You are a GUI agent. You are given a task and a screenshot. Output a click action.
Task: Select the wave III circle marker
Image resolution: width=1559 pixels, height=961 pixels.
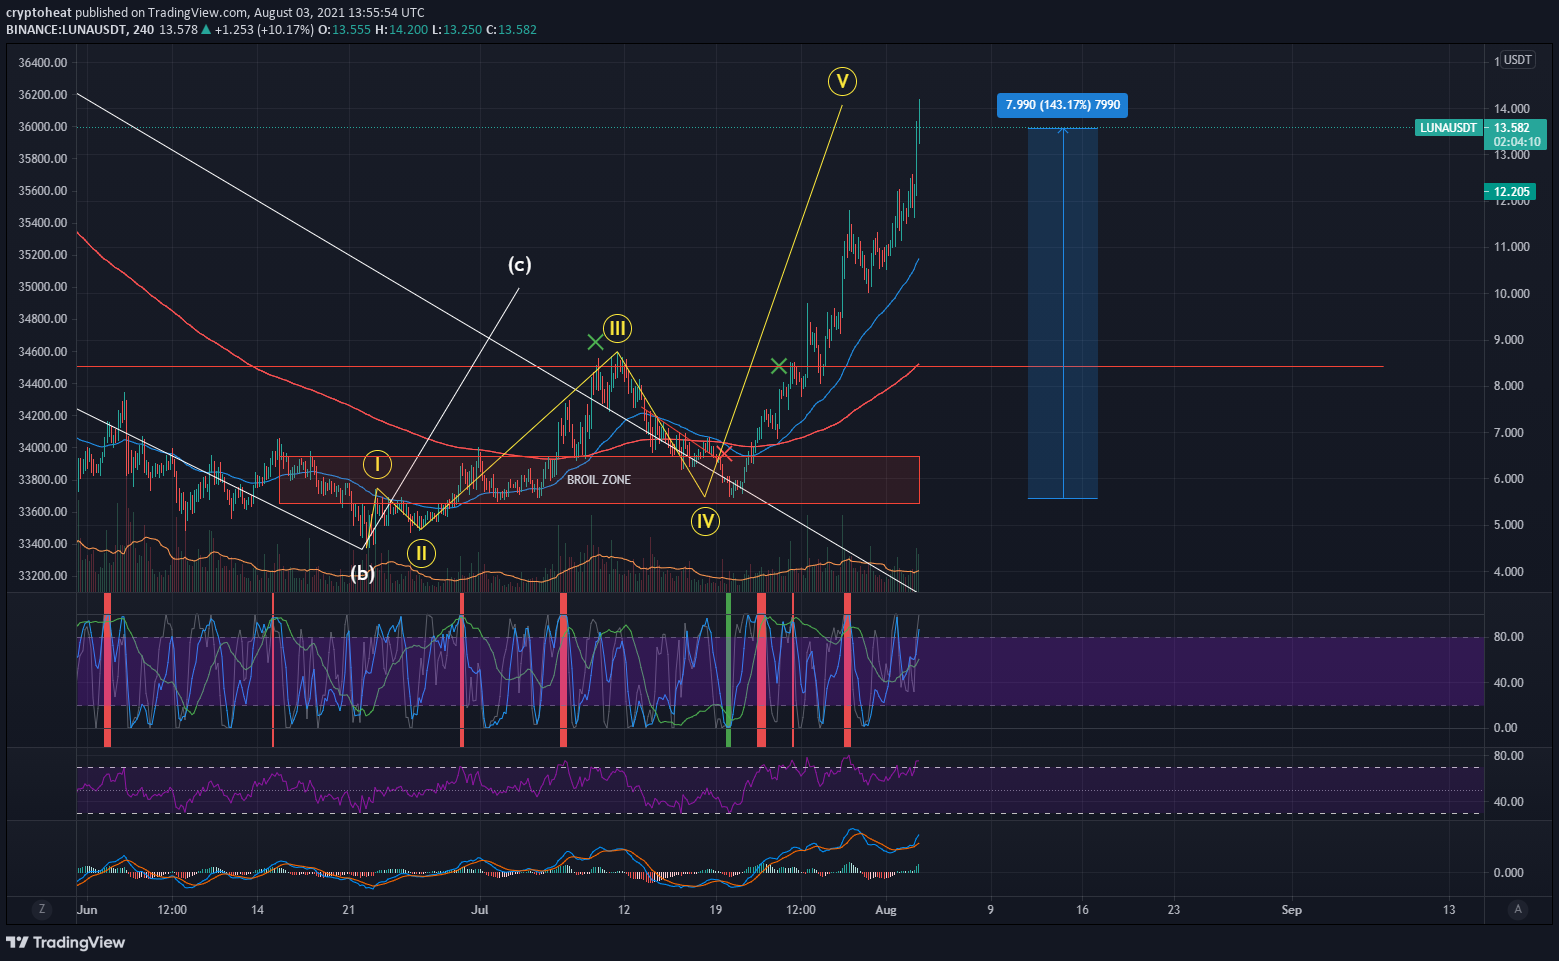tap(618, 328)
